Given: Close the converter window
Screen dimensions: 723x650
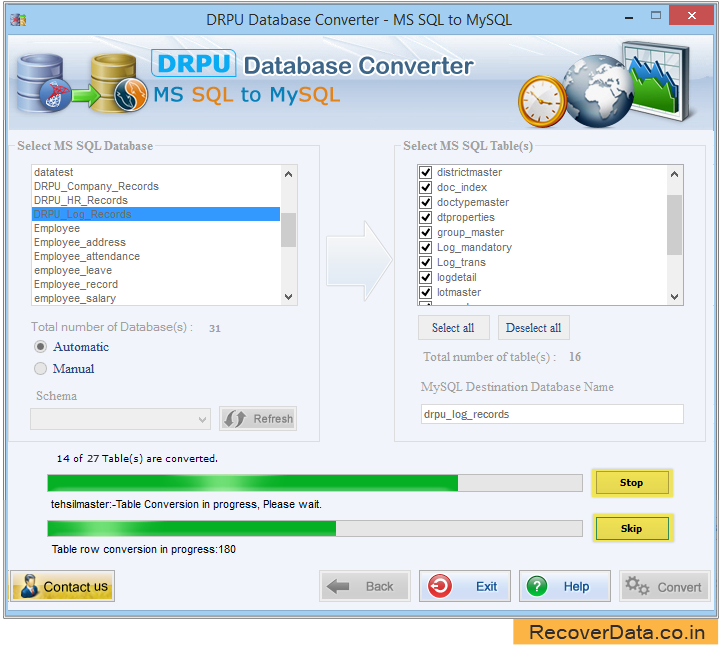Looking at the screenshot, I should click(692, 16).
